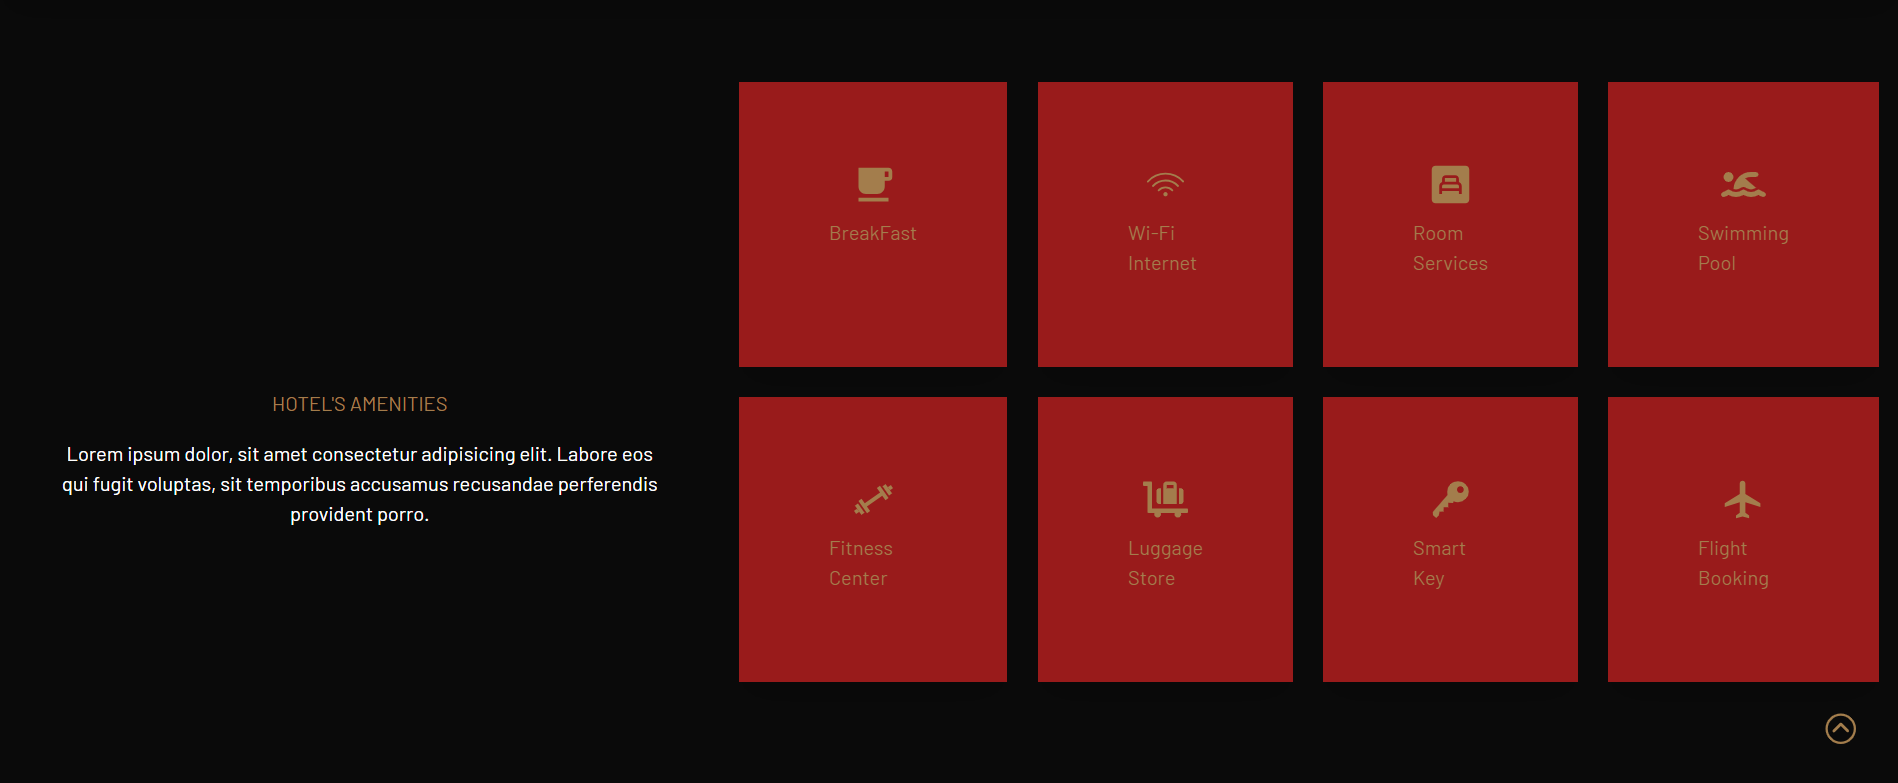This screenshot has height=783, width=1898.
Task: Click the HOTEL'S AMENITIES heading
Action: [x=360, y=405]
